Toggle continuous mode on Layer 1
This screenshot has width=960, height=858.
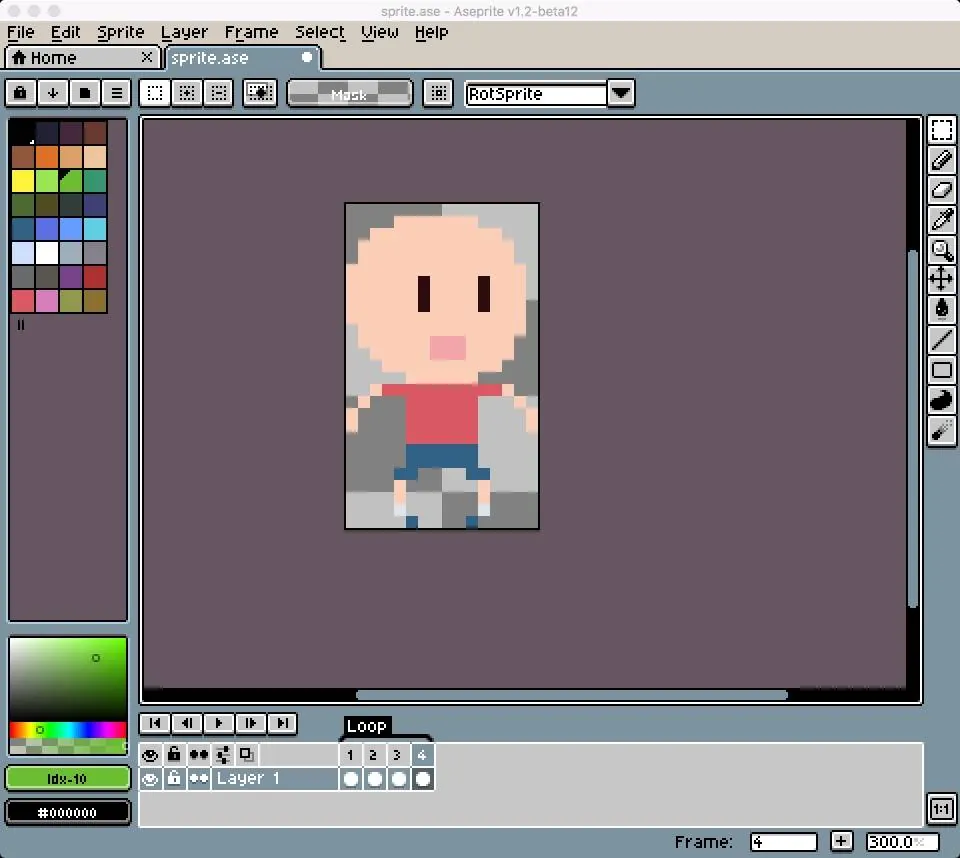coord(198,779)
